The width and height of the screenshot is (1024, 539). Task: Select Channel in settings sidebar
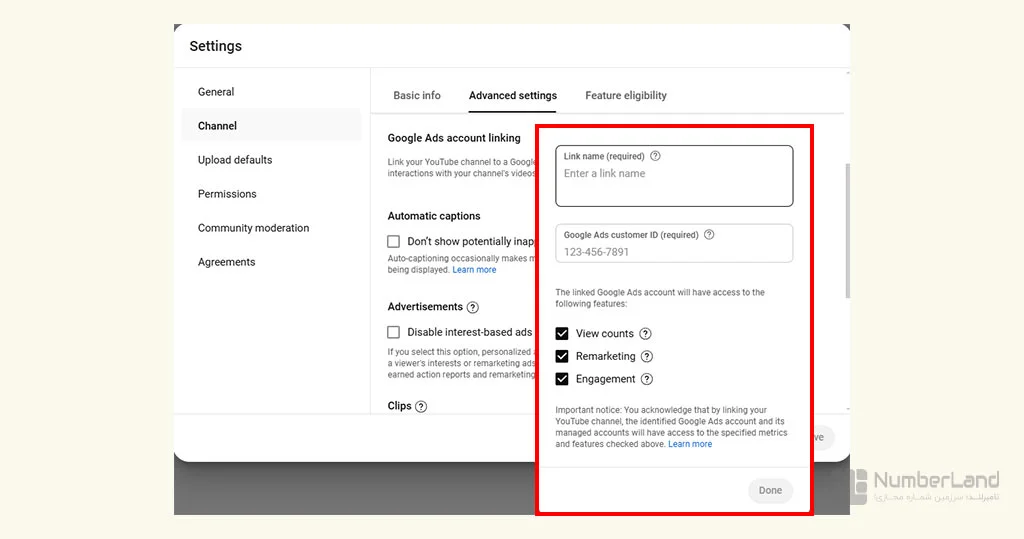(x=271, y=126)
